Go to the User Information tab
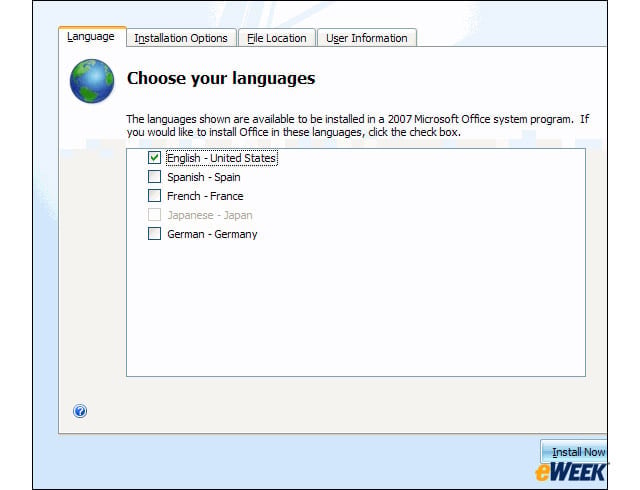Viewport: 640px width, 490px height. (x=367, y=38)
